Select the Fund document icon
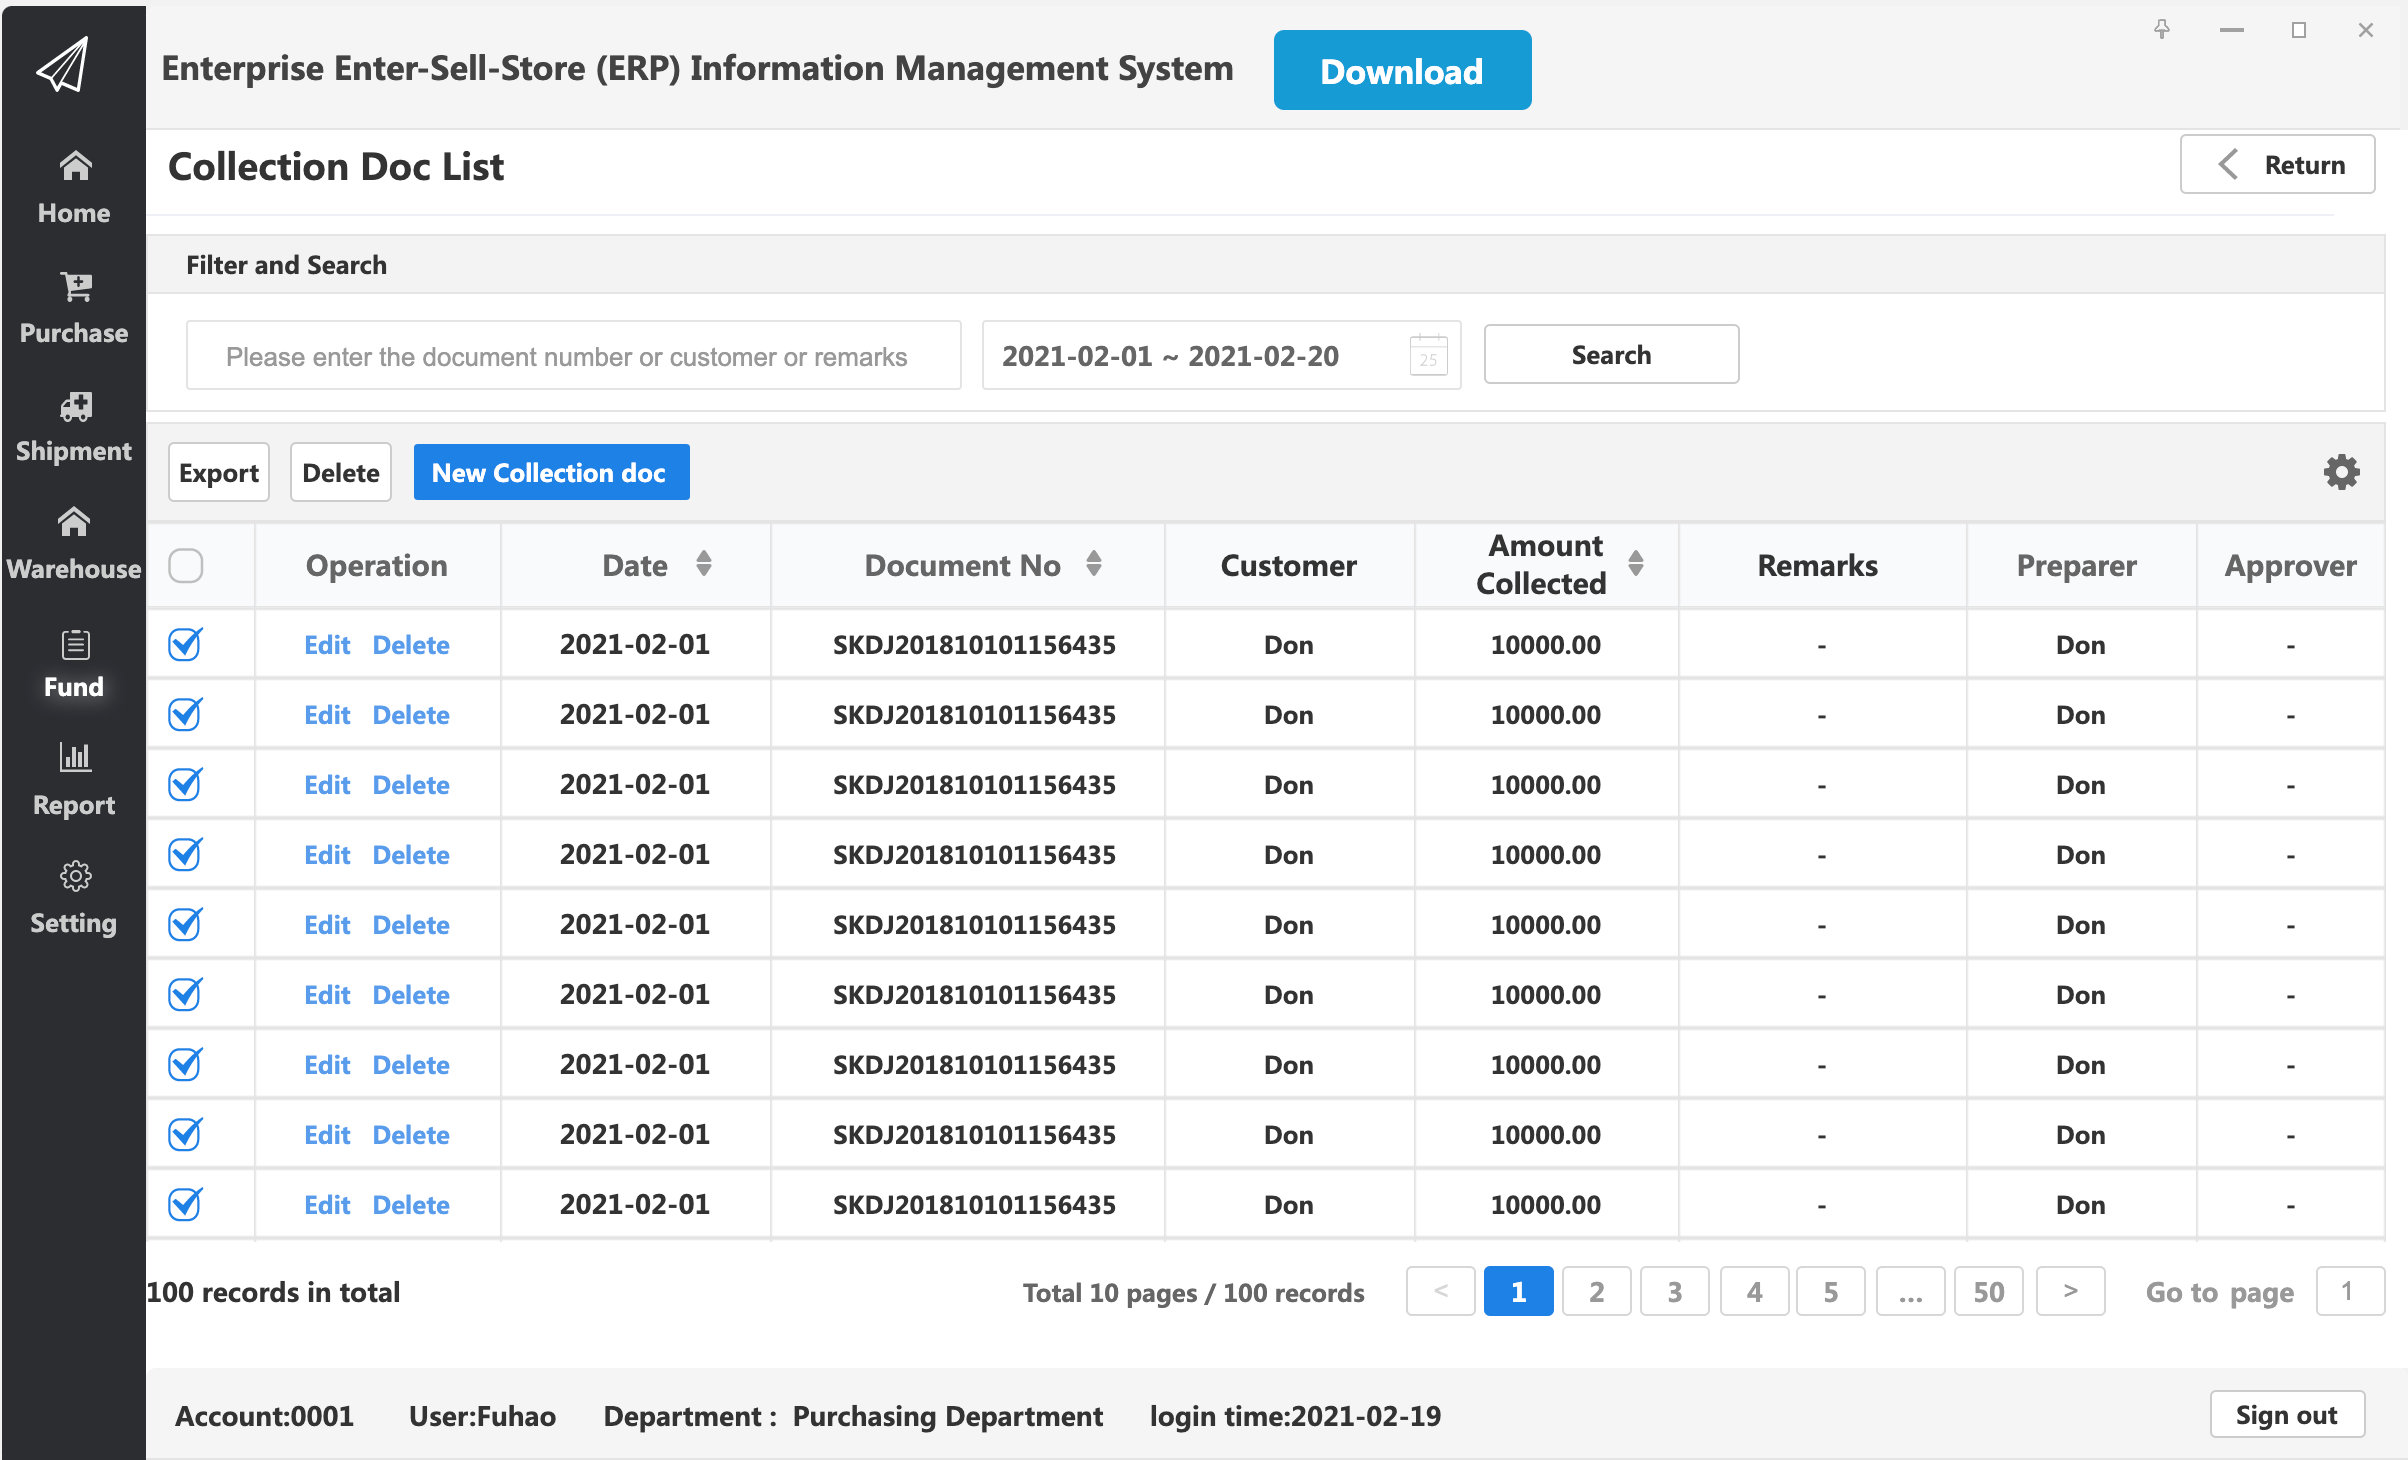Viewport: 2408px width, 1460px height. click(75, 645)
